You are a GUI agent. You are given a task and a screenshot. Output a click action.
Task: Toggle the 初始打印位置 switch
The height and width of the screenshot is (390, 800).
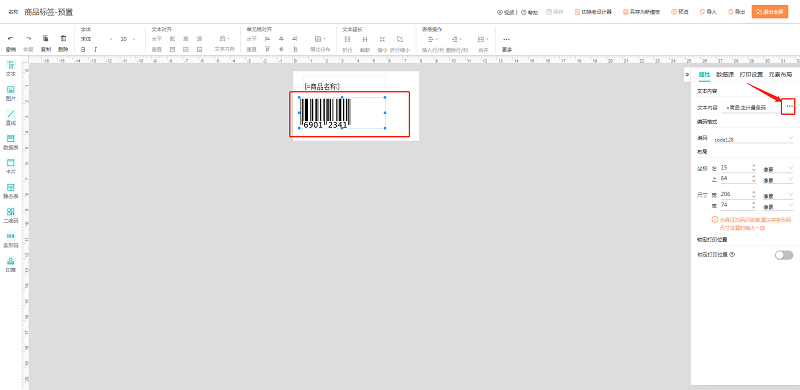(x=784, y=255)
